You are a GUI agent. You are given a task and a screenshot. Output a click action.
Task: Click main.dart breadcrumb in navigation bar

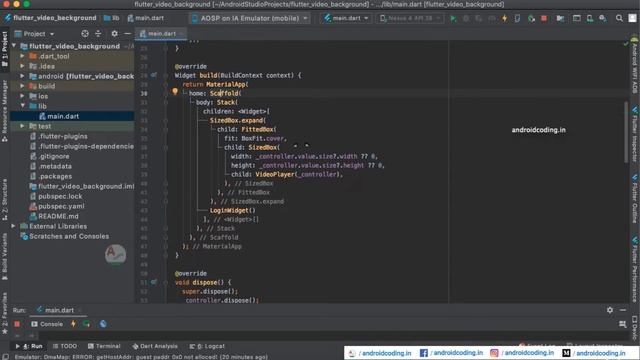146,18
